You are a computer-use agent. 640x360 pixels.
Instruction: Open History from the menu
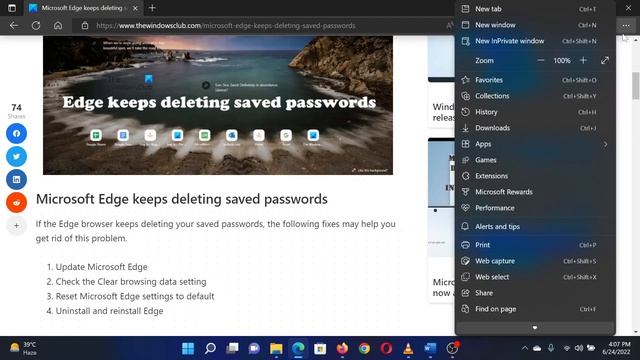point(535,112)
